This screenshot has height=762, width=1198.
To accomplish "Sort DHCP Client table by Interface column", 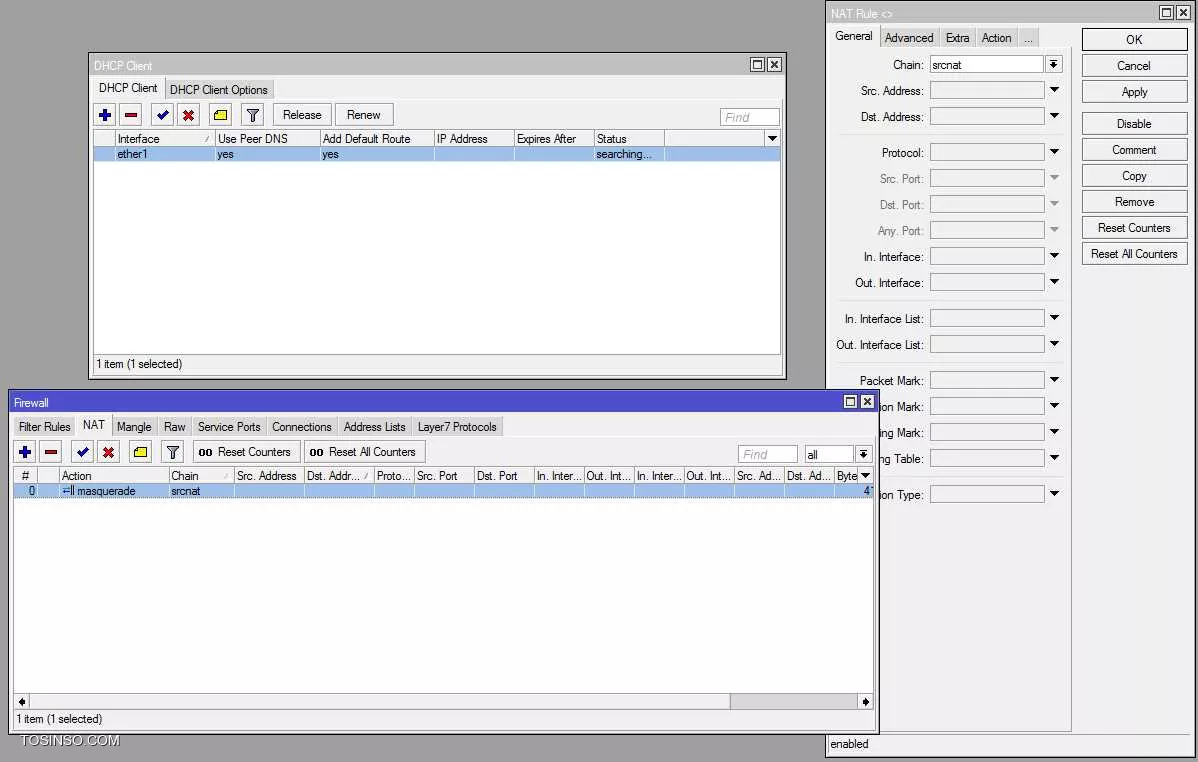I will pyautogui.click(x=164, y=138).
